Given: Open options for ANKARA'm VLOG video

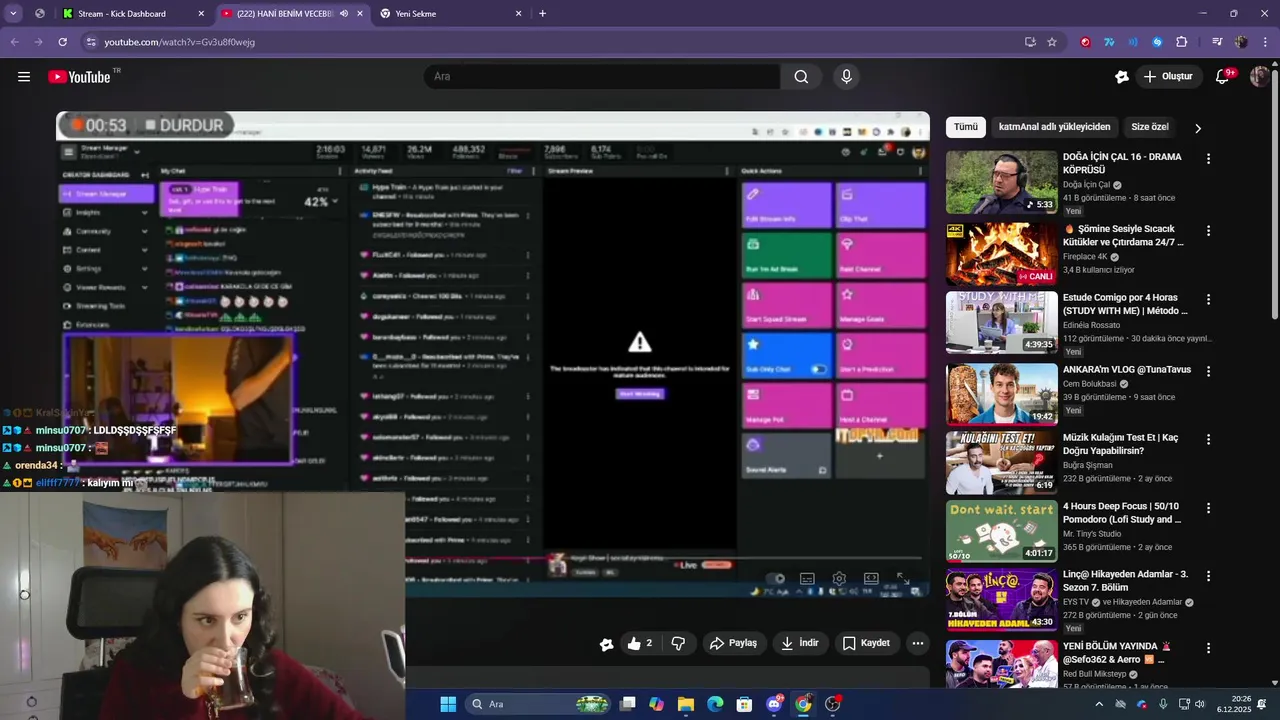Looking at the screenshot, I should pyautogui.click(x=1208, y=371).
